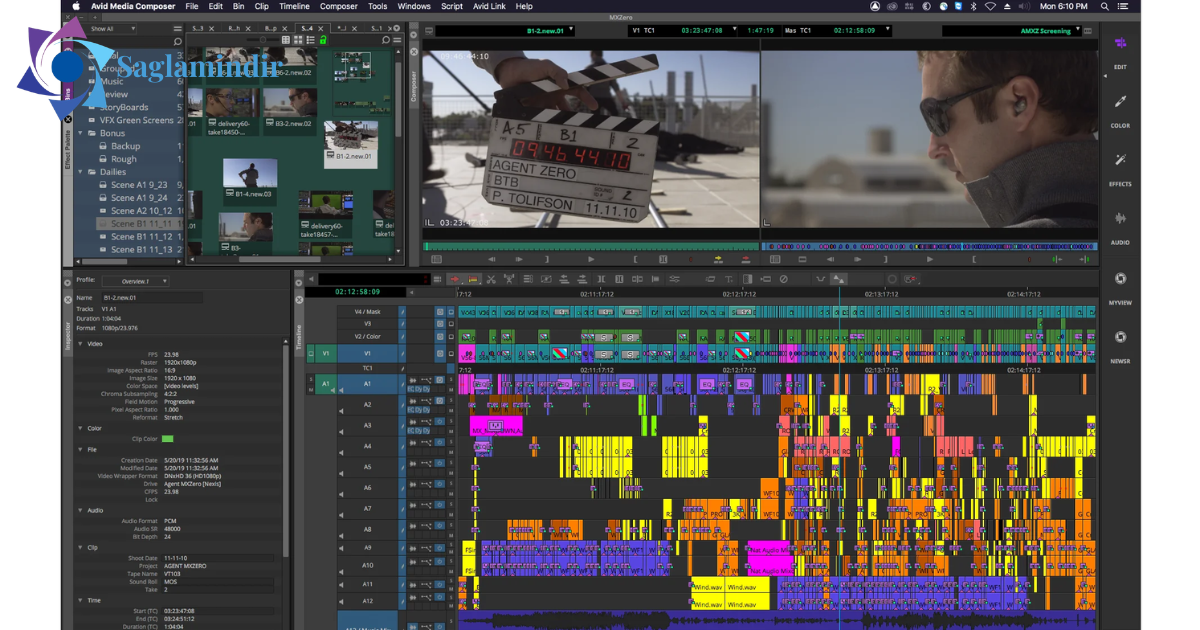Open the Edit workspace in right sidebar

tap(1120, 52)
